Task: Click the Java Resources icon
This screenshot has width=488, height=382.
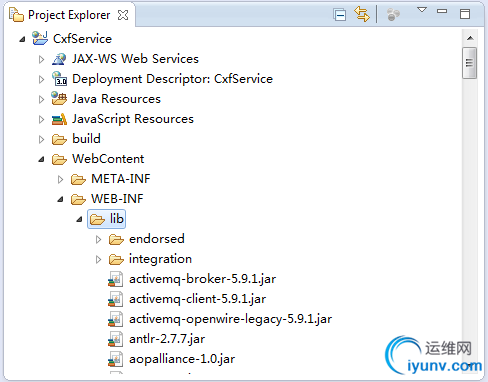Action: click(x=59, y=98)
